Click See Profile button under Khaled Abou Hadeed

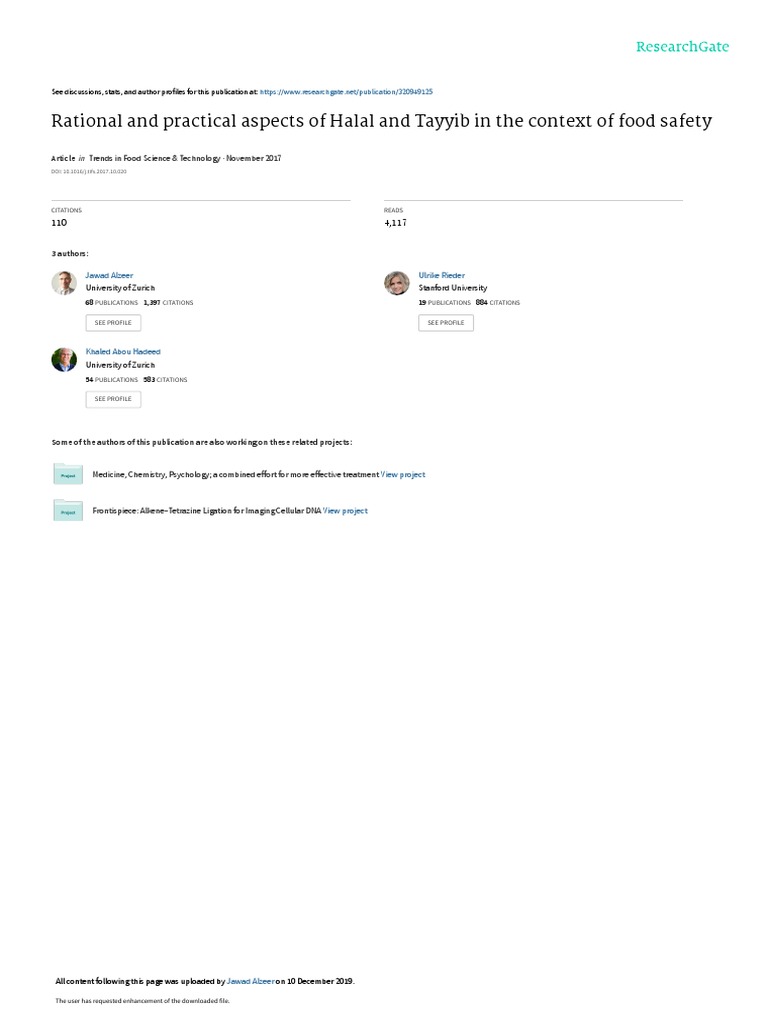pyautogui.click(x=113, y=399)
